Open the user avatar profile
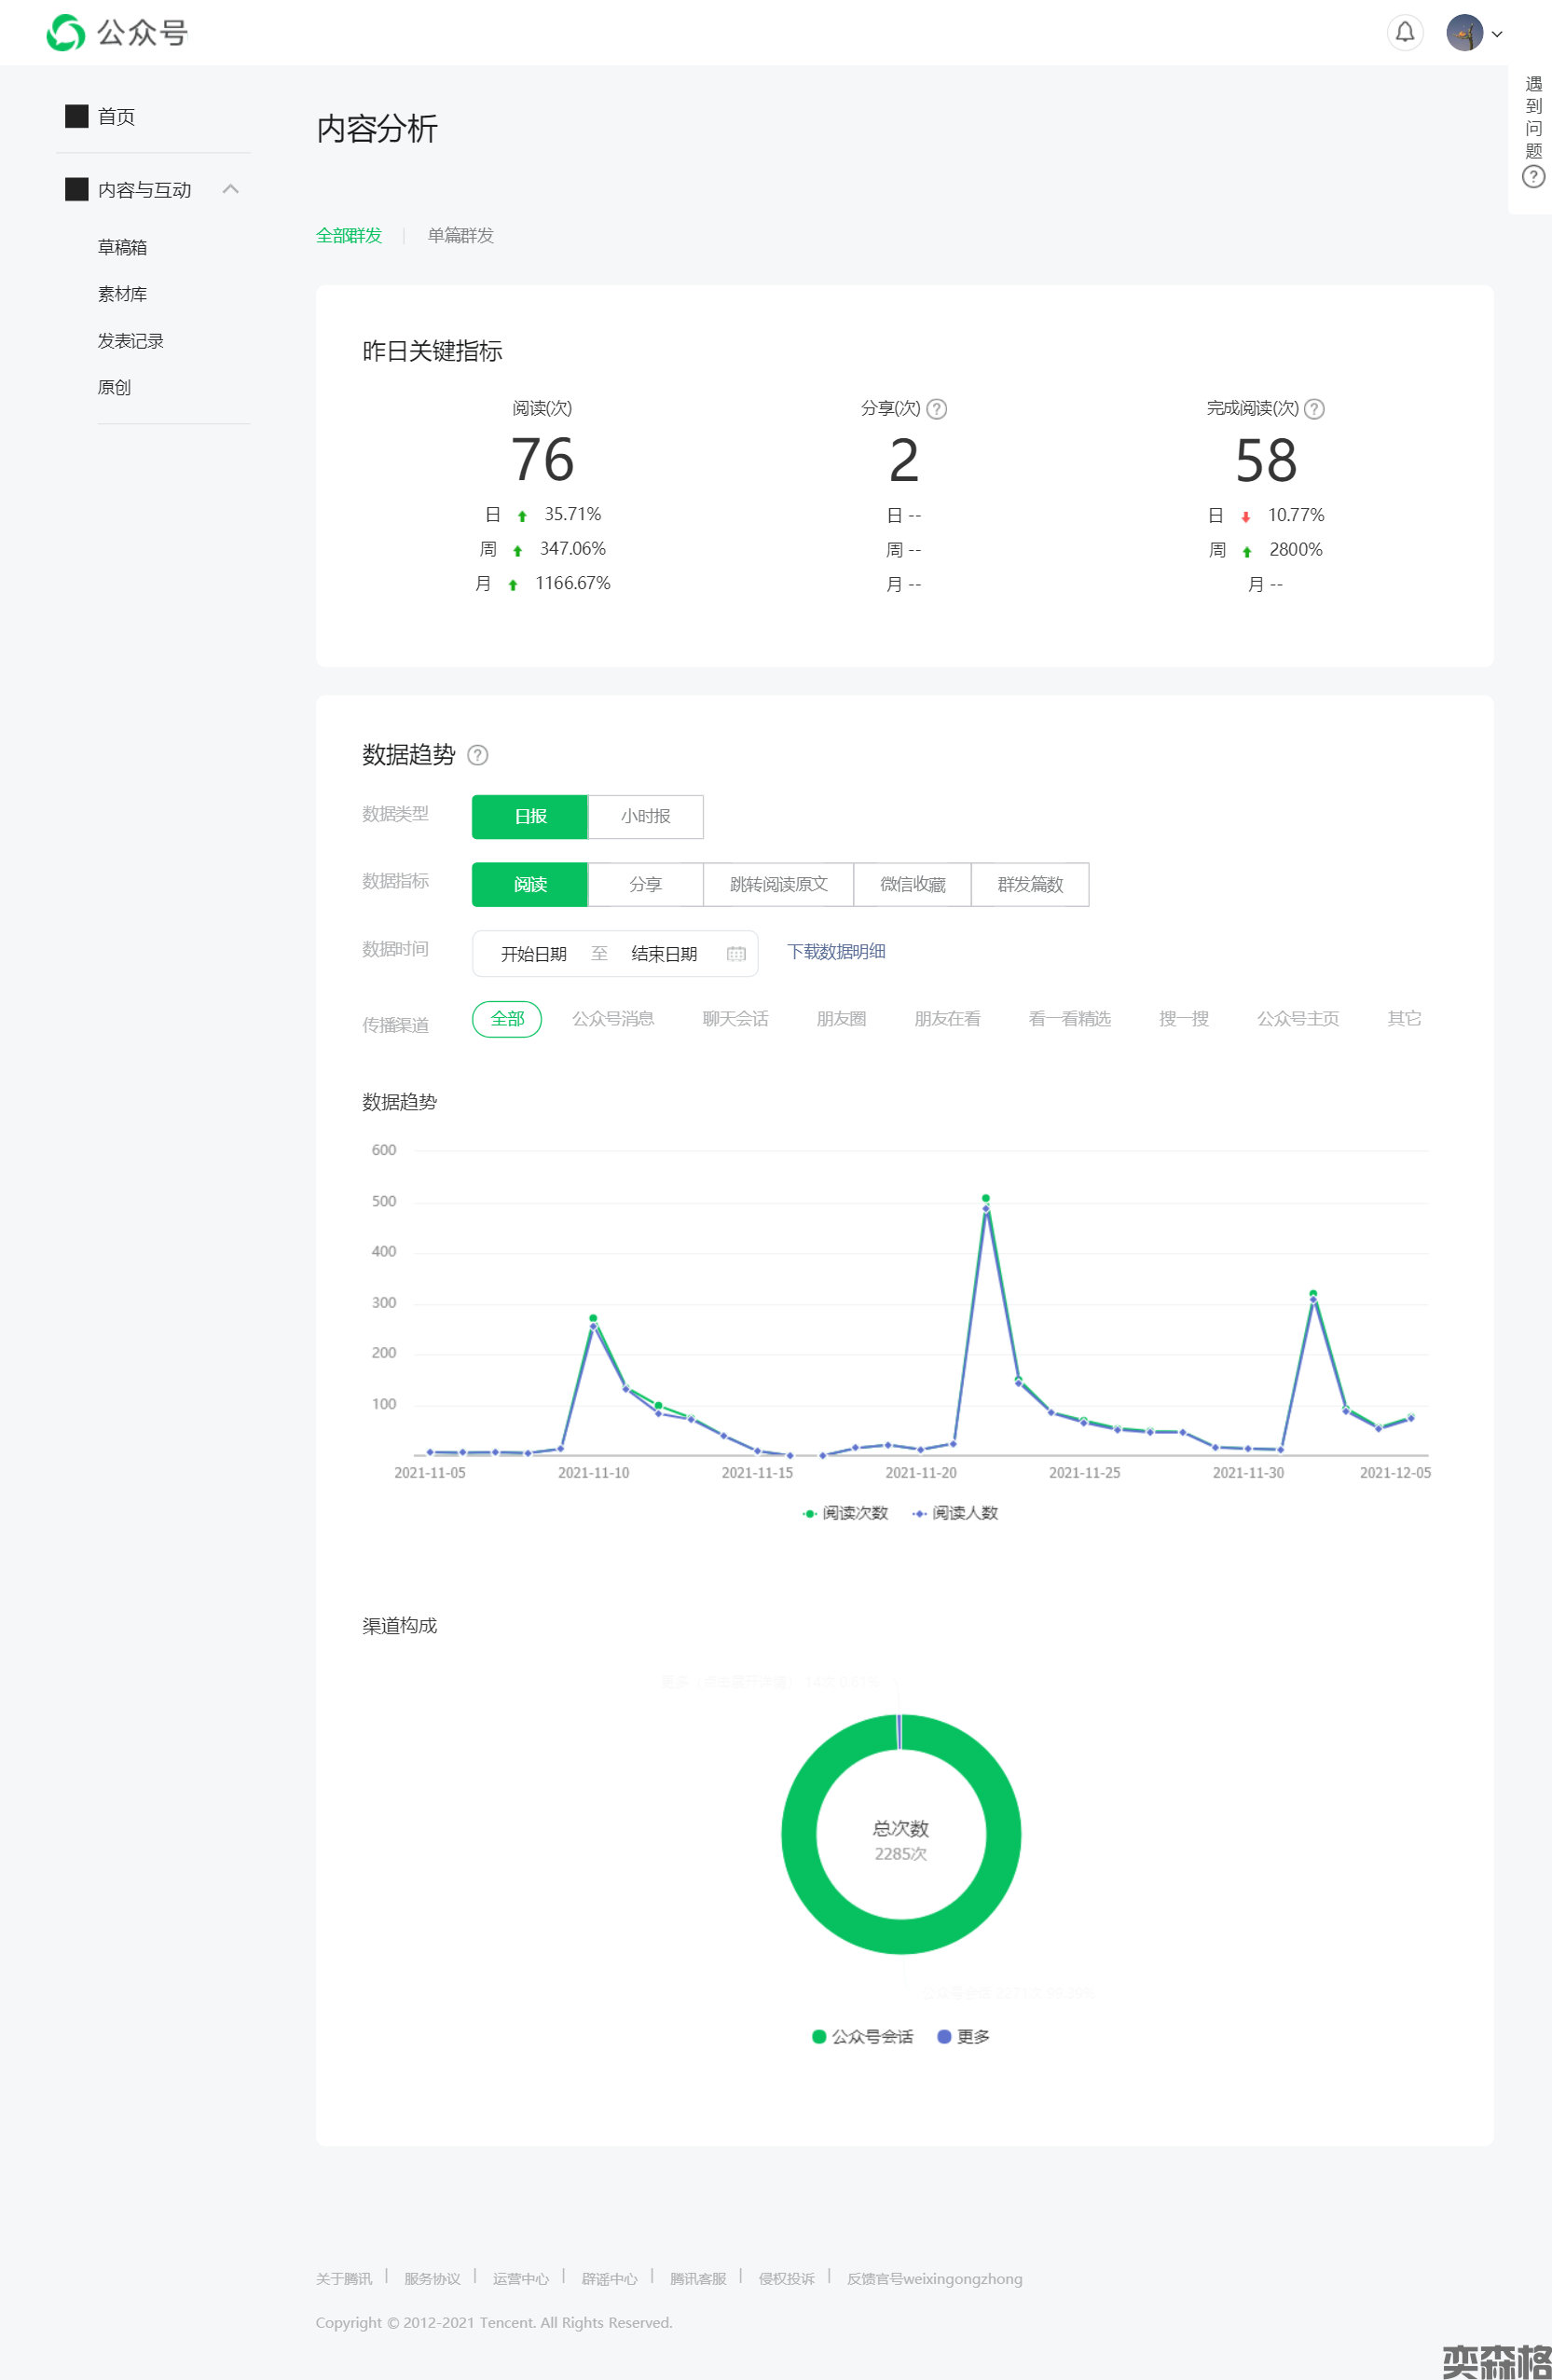This screenshot has width=1552, height=2380. [x=1464, y=32]
